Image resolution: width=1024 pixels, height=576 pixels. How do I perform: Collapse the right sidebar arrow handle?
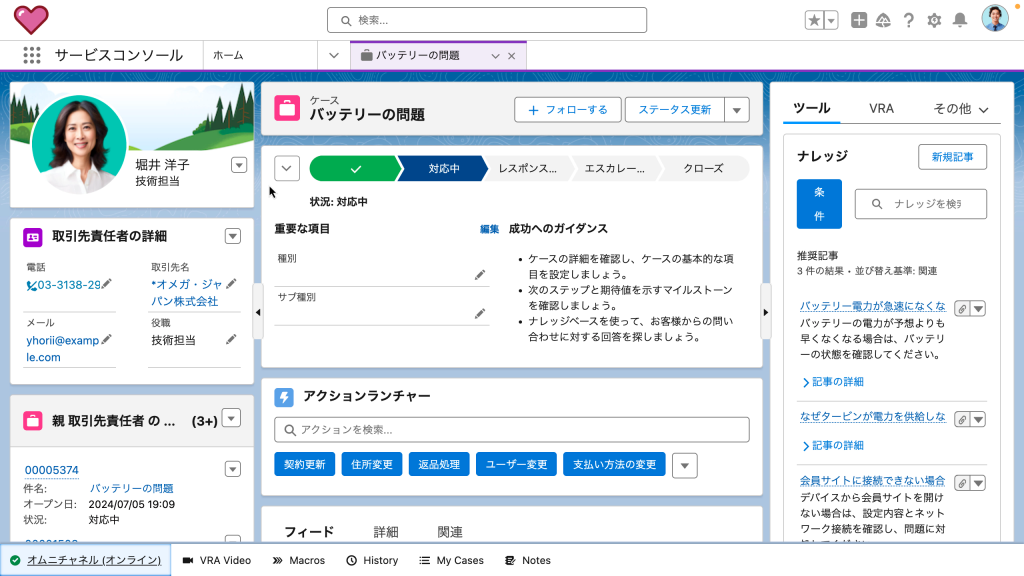point(766,312)
